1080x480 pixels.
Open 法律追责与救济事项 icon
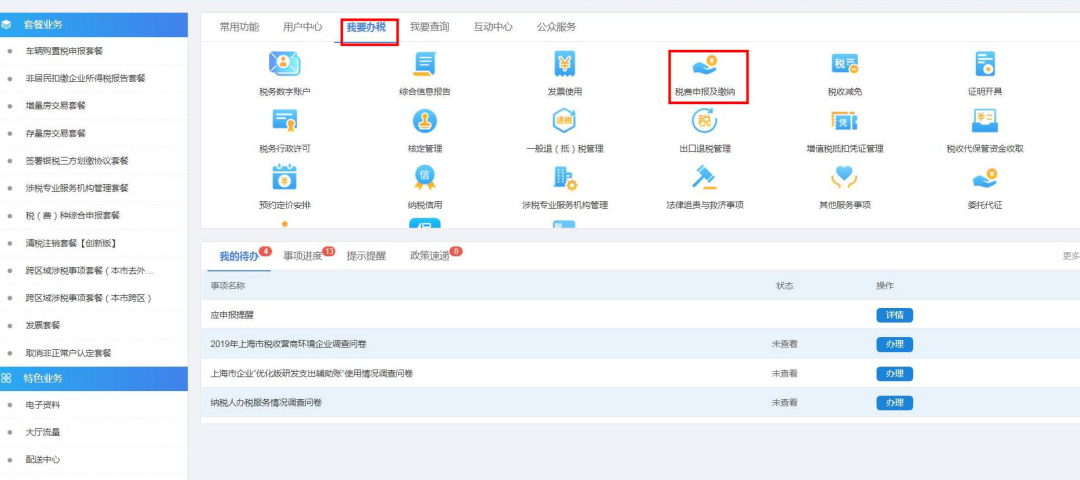(705, 177)
